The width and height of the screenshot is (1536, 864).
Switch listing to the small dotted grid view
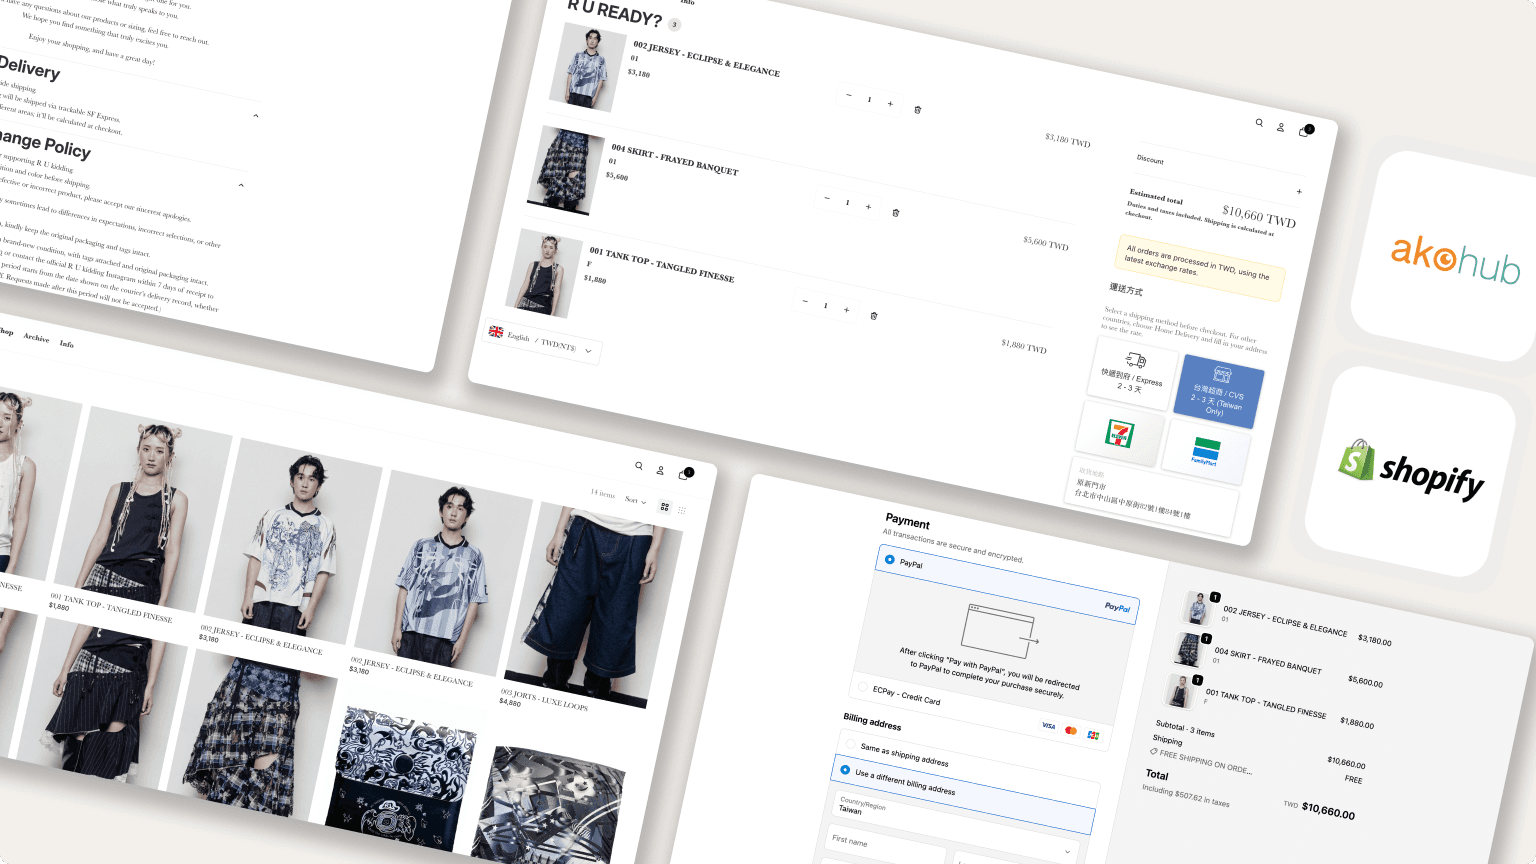point(682,510)
